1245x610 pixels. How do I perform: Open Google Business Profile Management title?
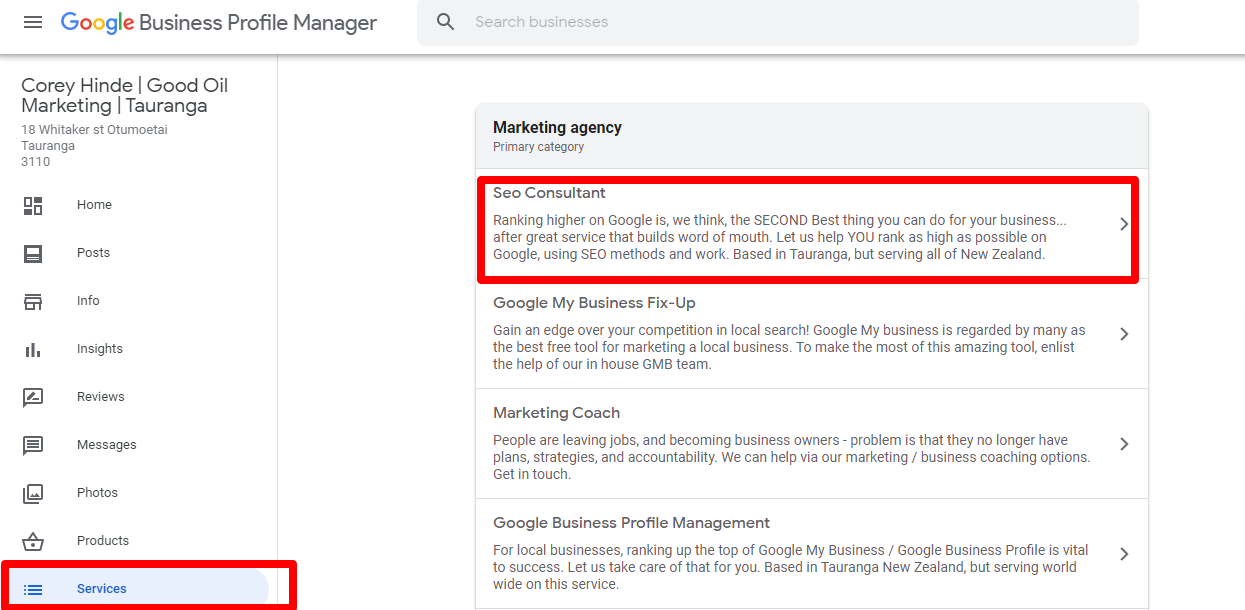631,523
